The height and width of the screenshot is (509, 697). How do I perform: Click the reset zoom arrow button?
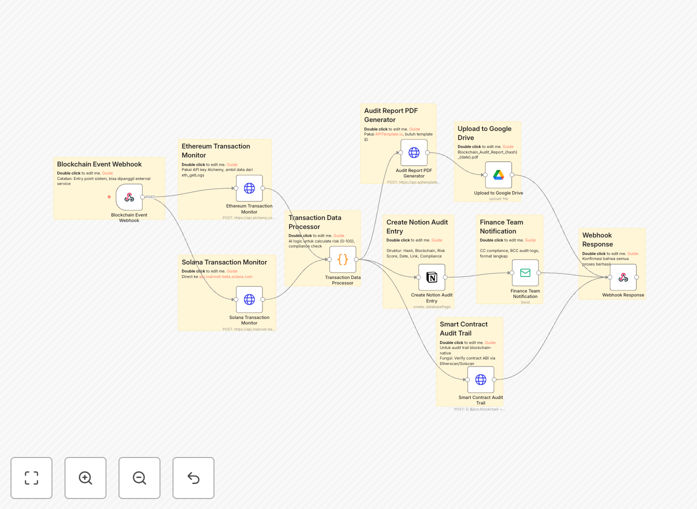[x=193, y=478]
